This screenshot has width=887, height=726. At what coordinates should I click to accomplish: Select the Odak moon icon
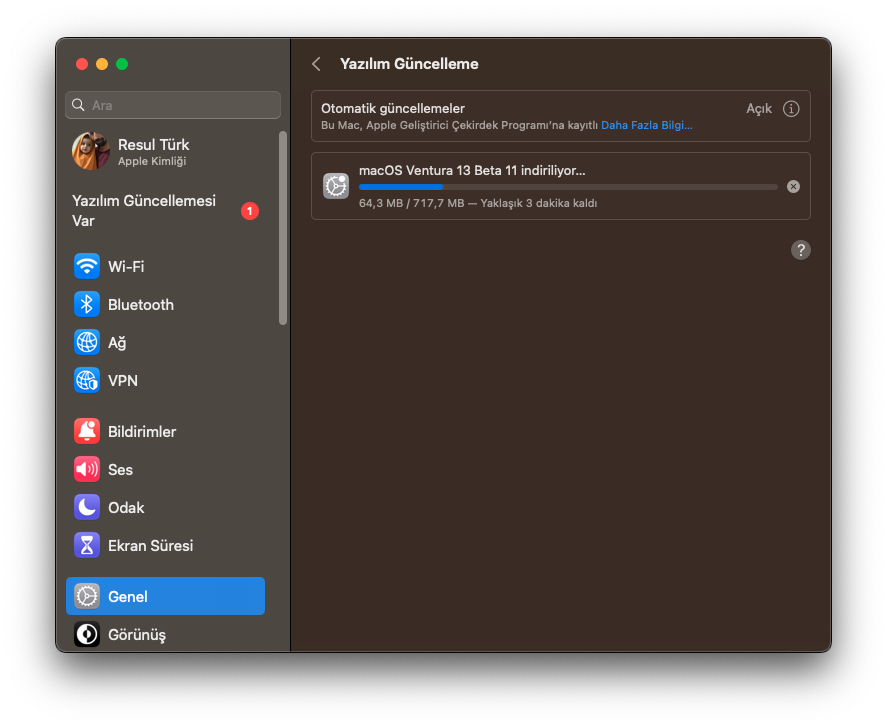(87, 508)
